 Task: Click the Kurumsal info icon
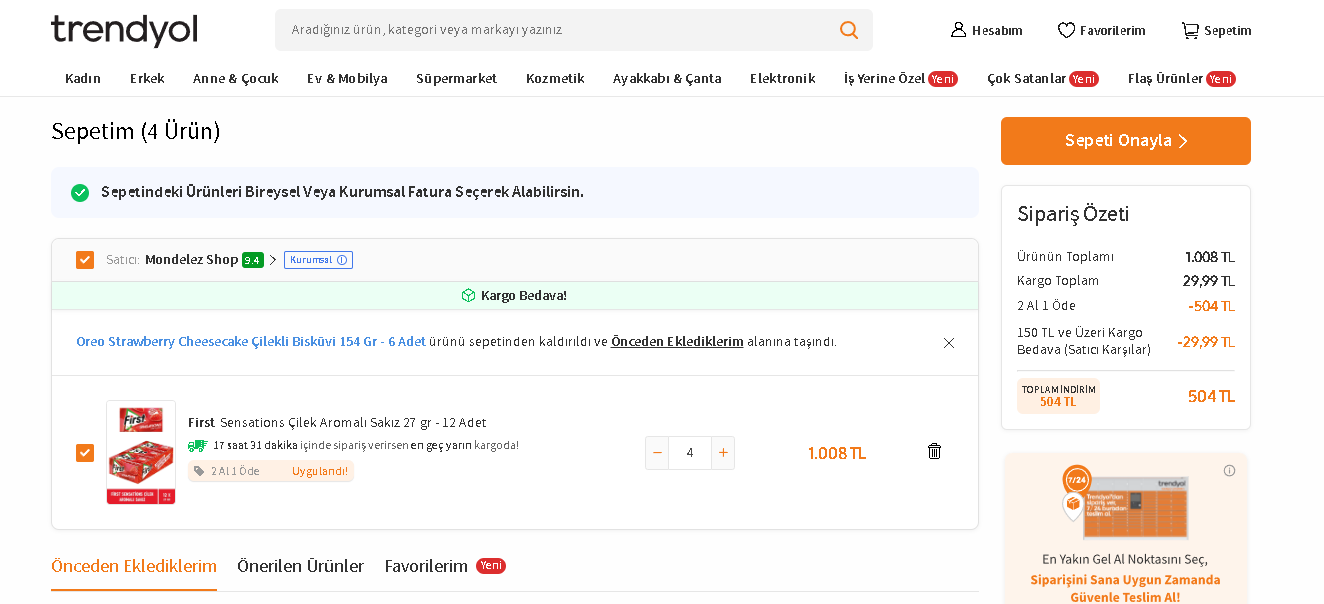coord(342,260)
